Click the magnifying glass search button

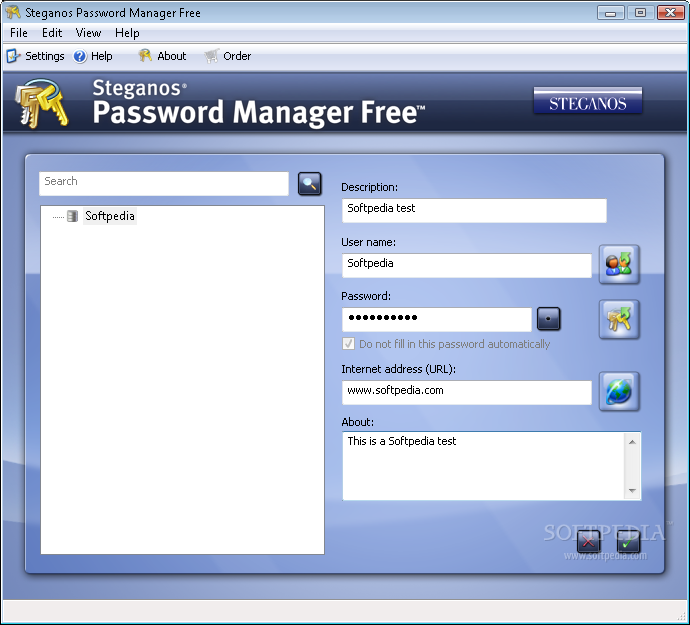pyautogui.click(x=310, y=184)
